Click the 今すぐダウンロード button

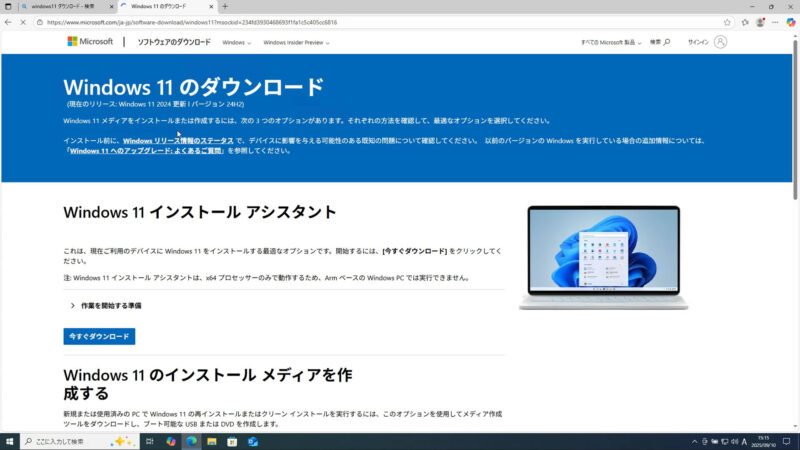(x=99, y=337)
